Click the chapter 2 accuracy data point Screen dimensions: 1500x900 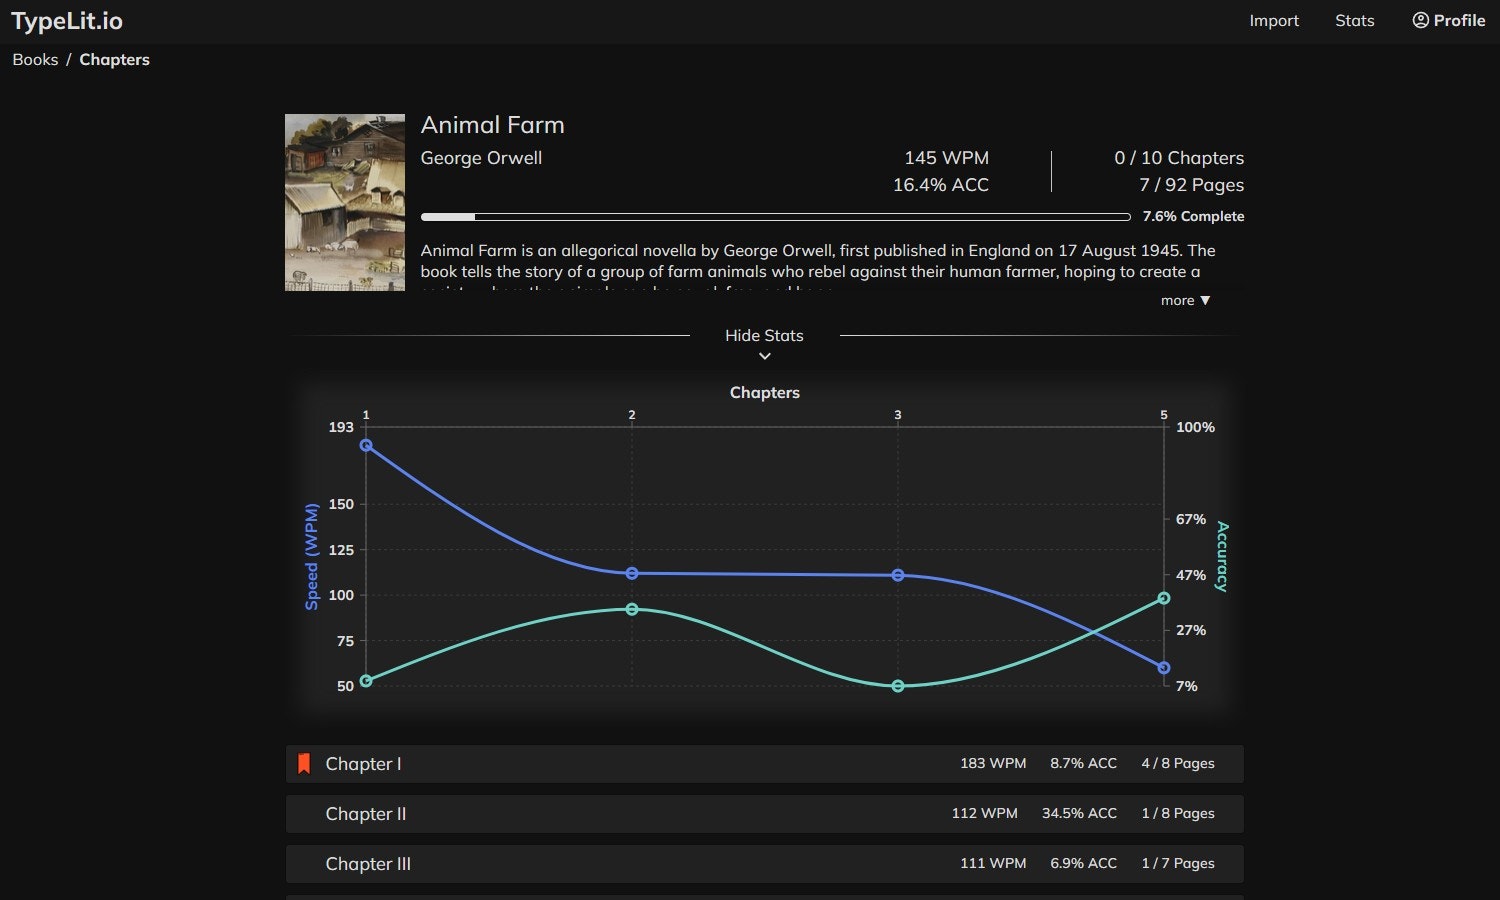click(632, 609)
